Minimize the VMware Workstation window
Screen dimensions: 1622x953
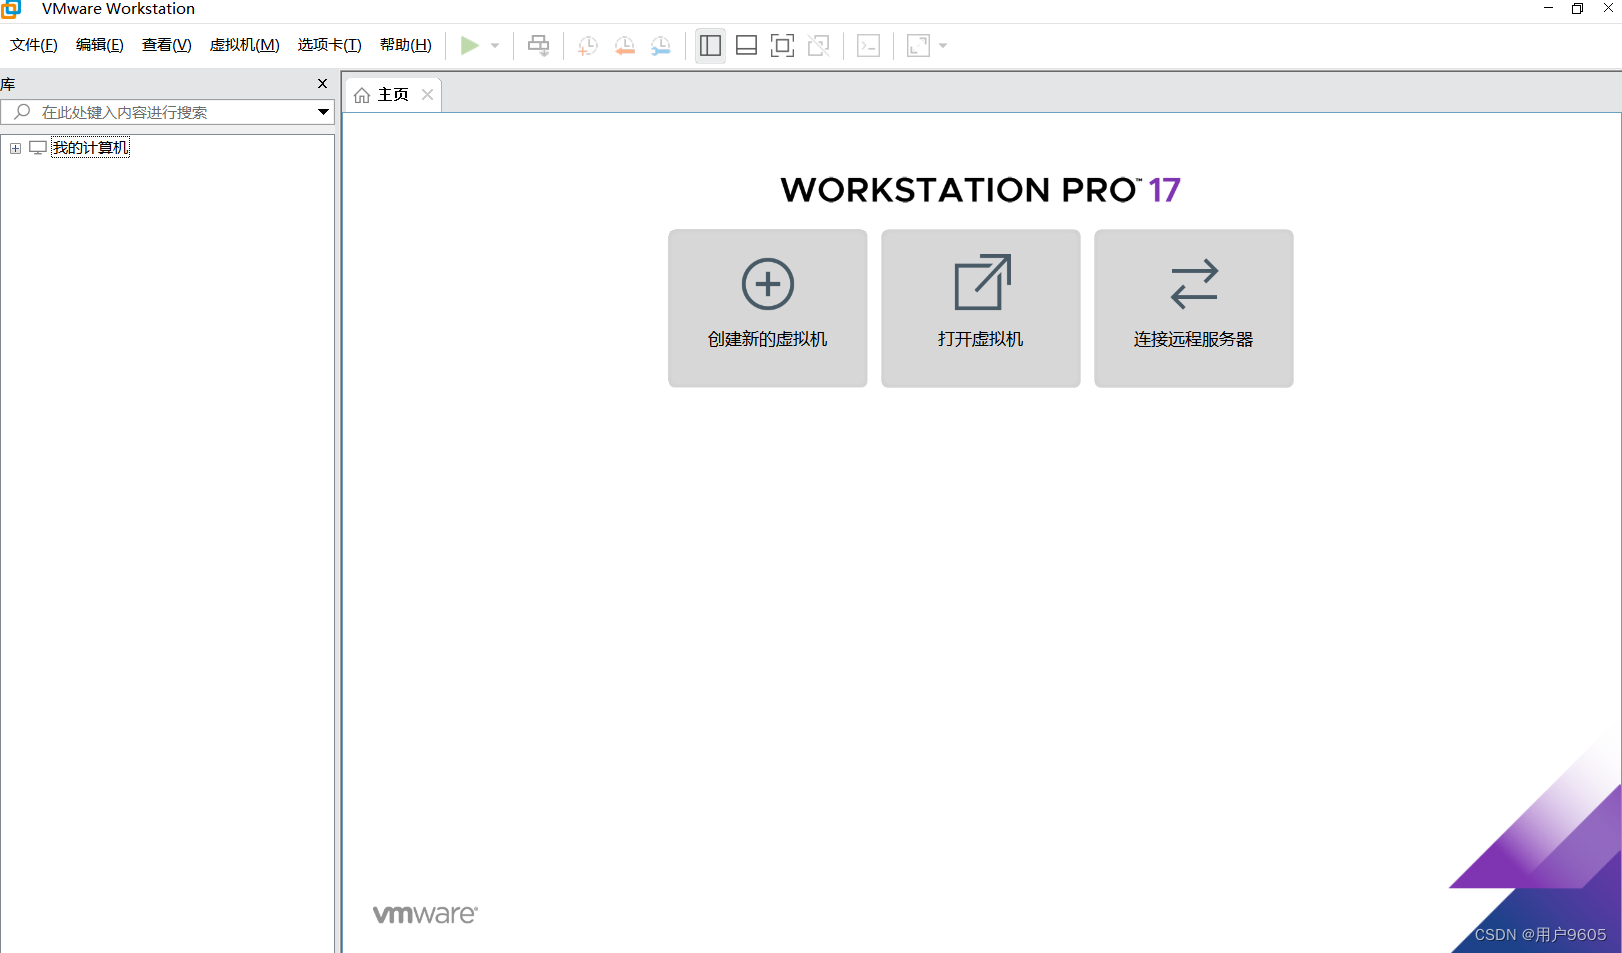1548,8
